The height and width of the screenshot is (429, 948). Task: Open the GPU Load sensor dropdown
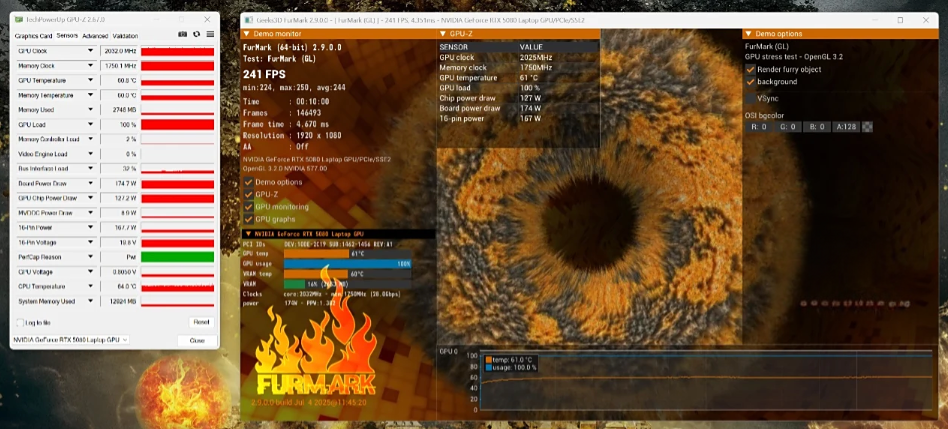pyautogui.click(x=91, y=124)
